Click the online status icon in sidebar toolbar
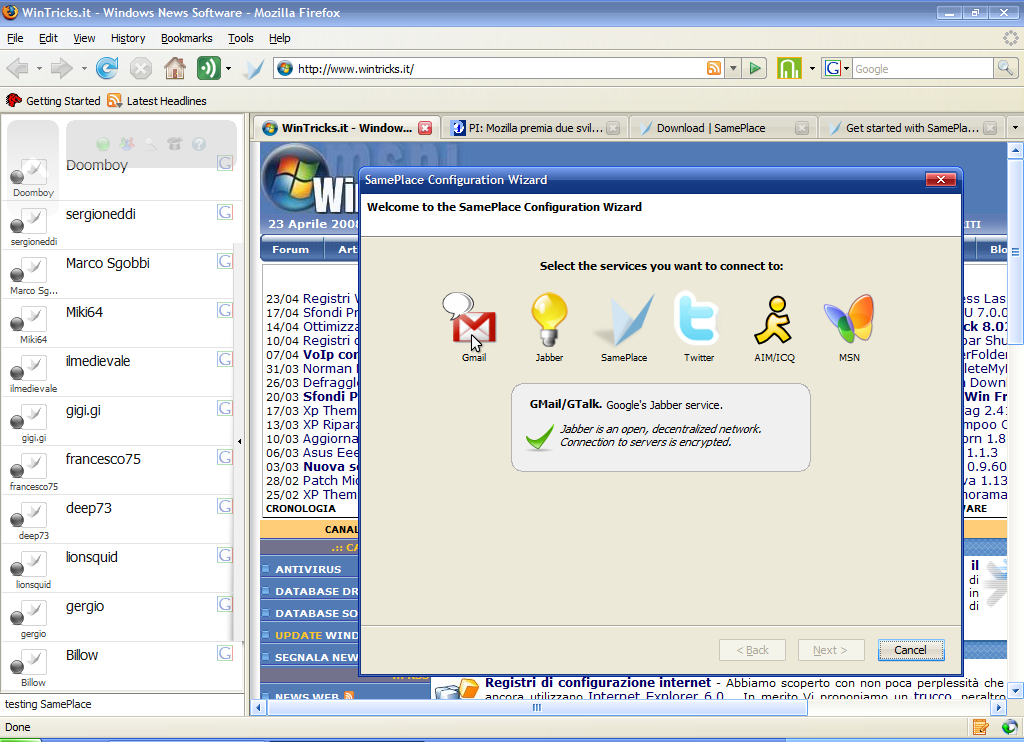 pos(103,144)
